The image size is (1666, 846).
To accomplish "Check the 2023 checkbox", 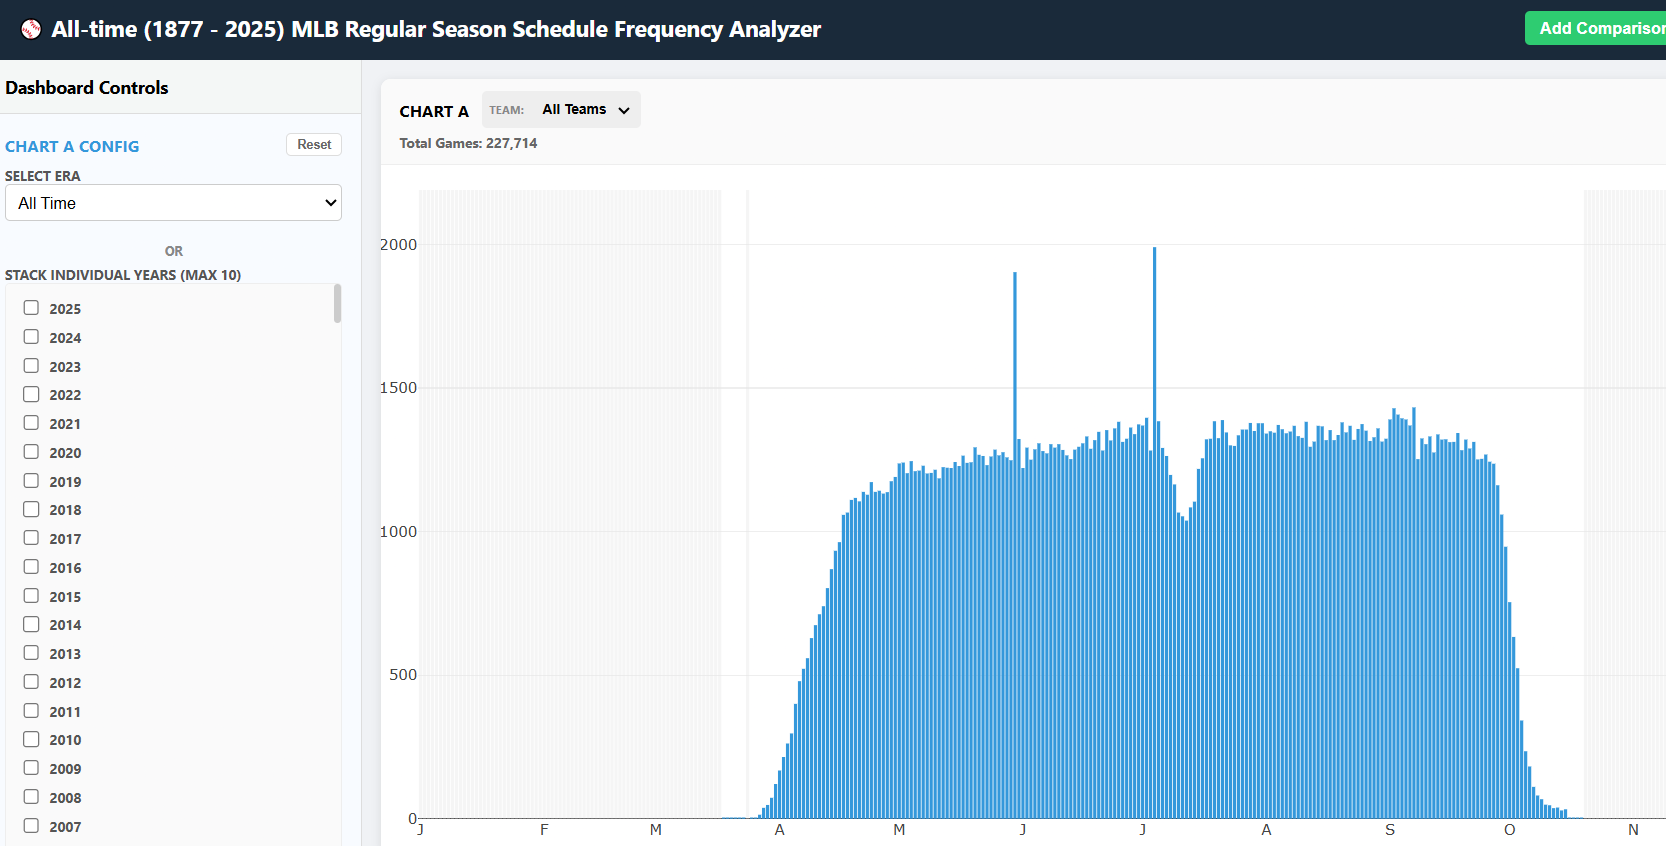I will 32,366.
